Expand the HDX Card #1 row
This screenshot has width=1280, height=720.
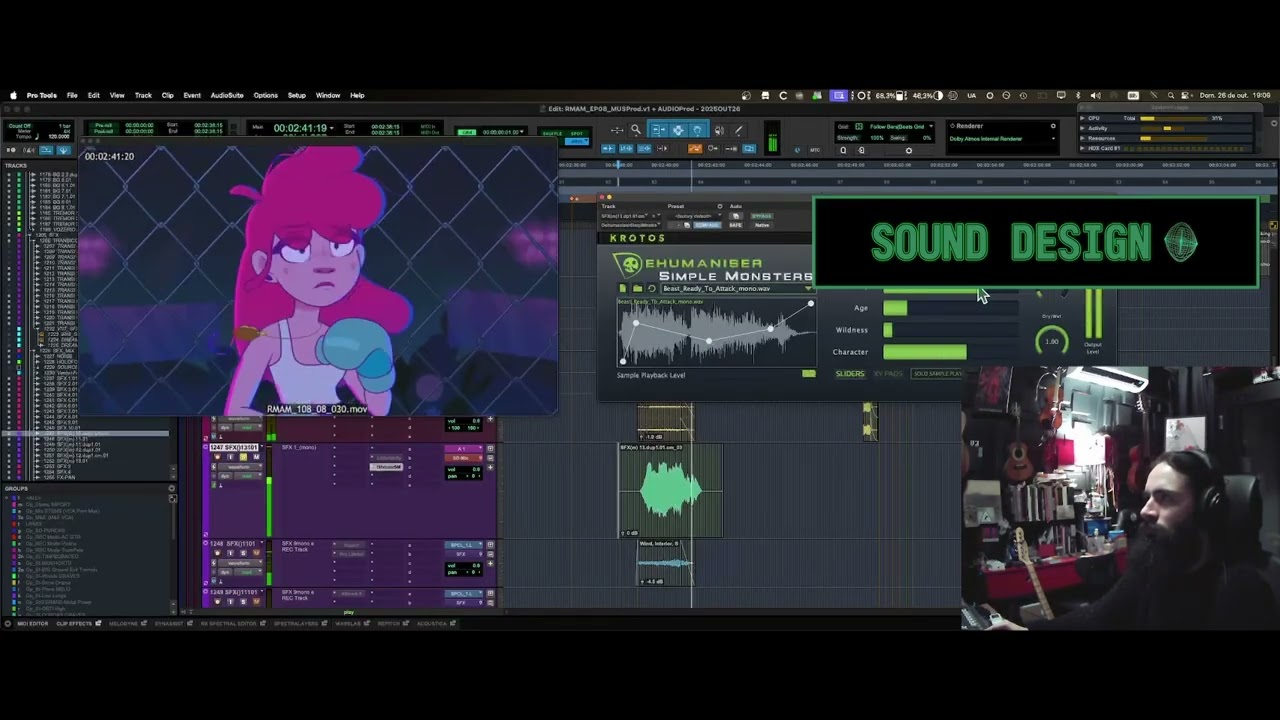coord(1082,148)
